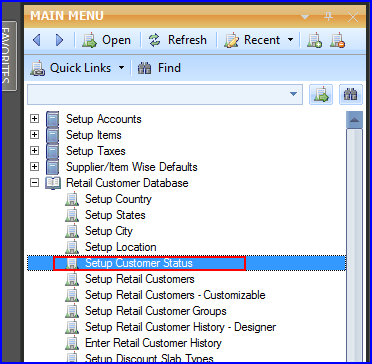The height and width of the screenshot is (364, 372).
Task: Select the Setup Accounts folder icon
Action: (53, 119)
